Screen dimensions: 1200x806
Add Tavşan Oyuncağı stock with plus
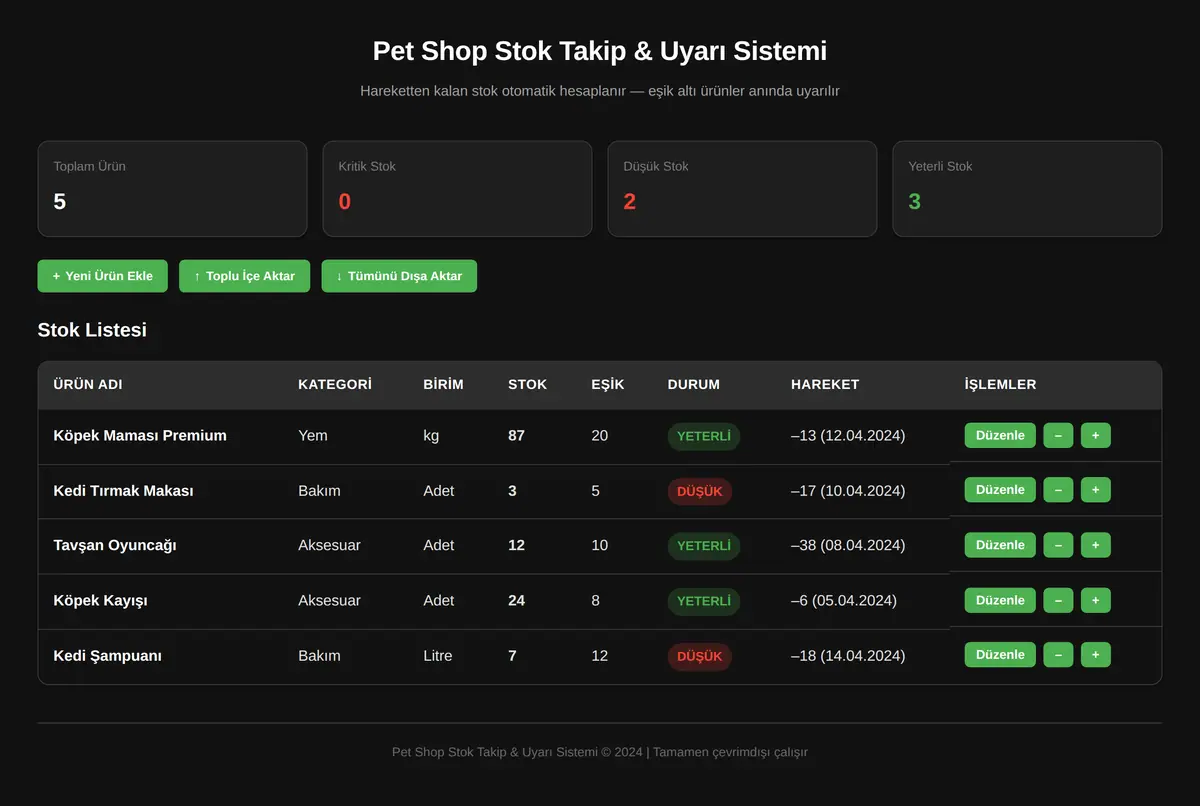[x=1095, y=545]
